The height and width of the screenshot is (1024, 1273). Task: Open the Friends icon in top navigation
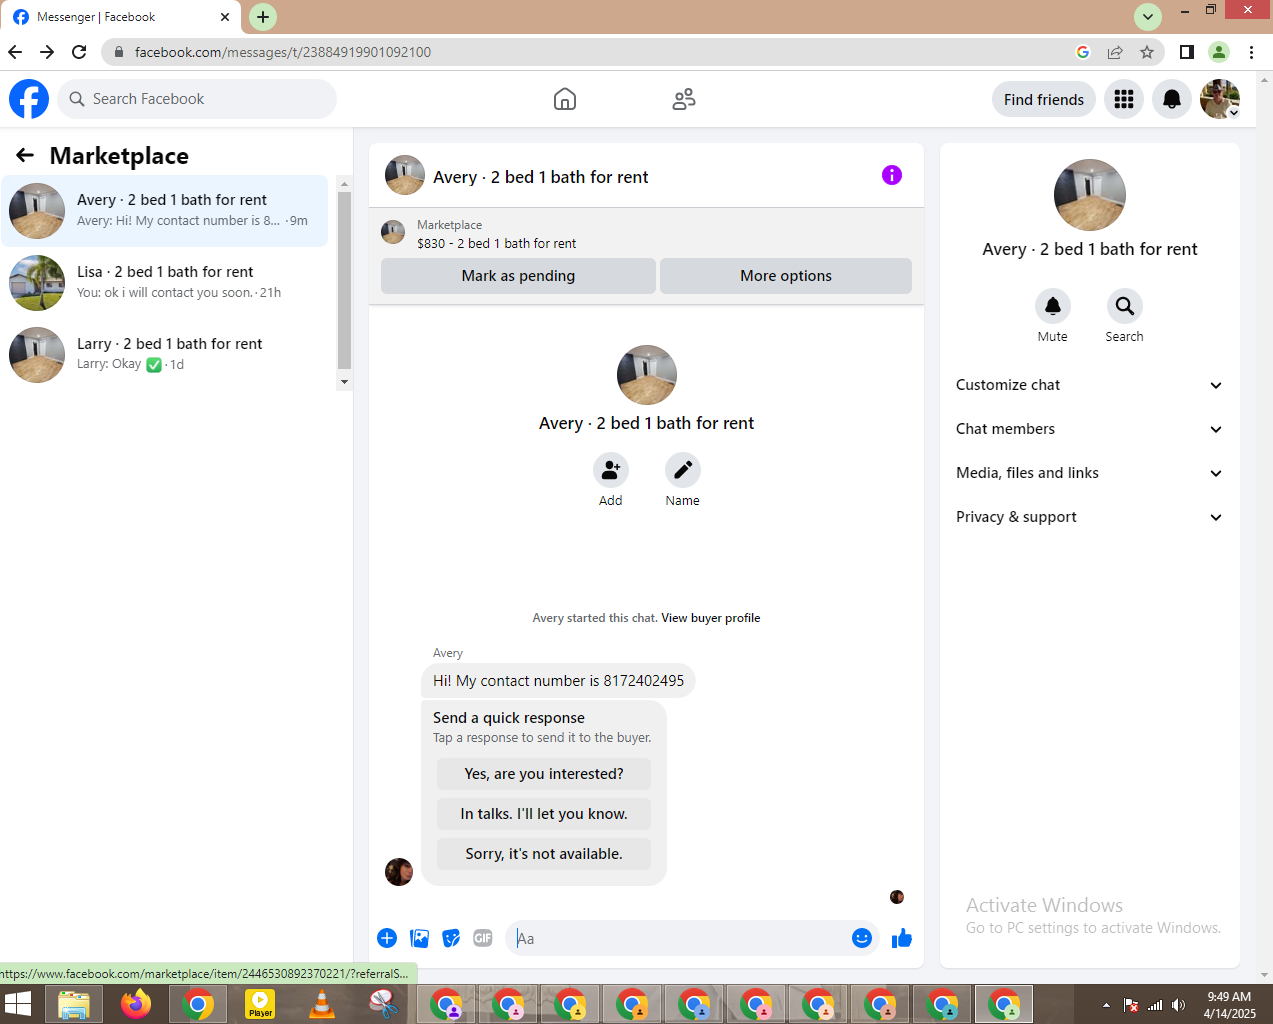pyautogui.click(x=684, y=99)
